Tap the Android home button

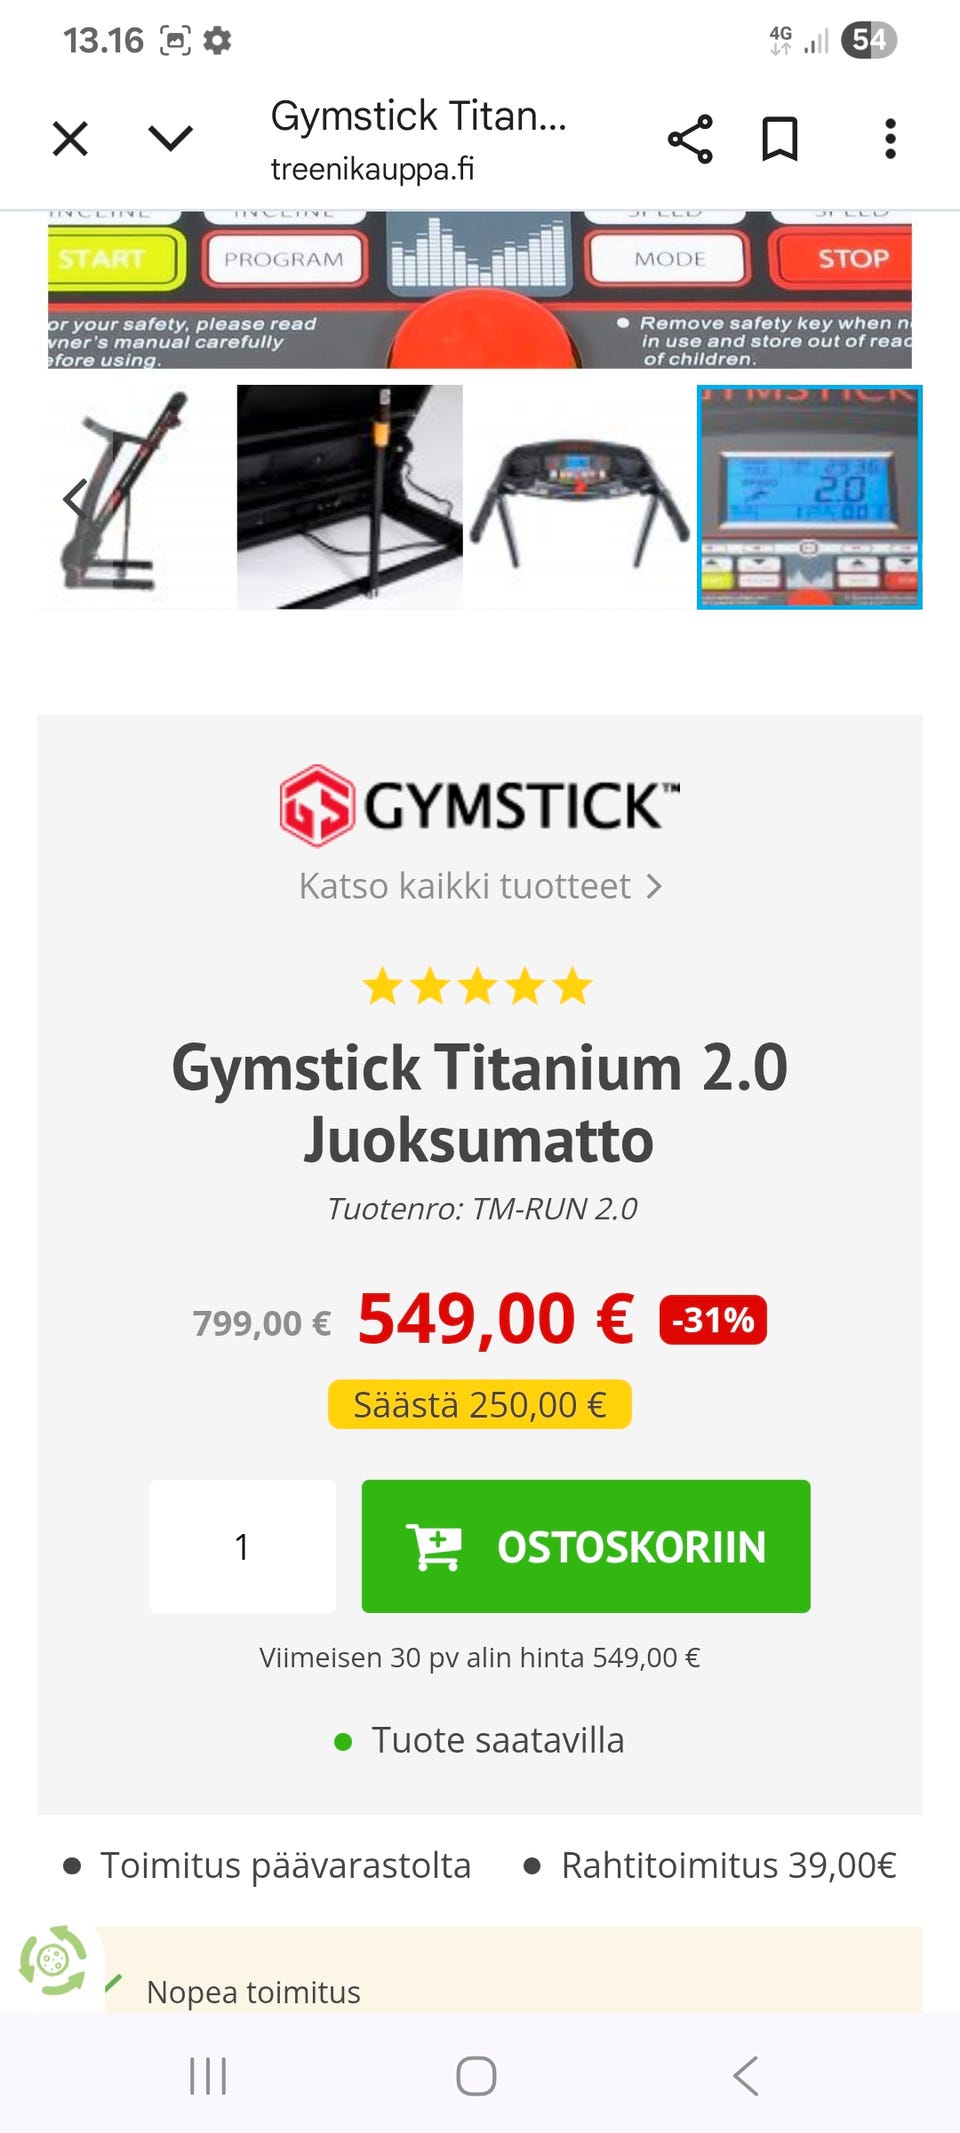tap(476, 2076)
